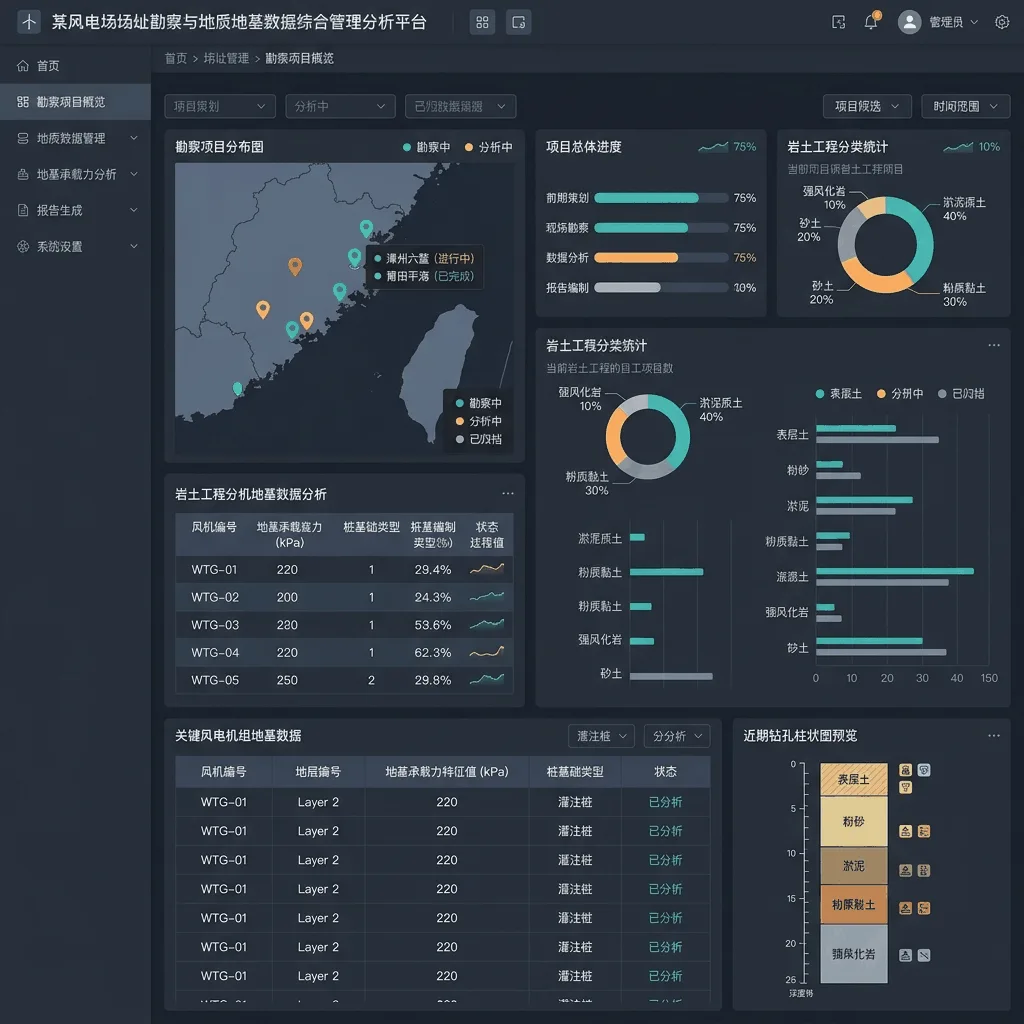The width and height of the screenshot is (1024, 1024).
Task: Click last icon beside 强风化岩 layer
Action: click(x=923, y=955)
